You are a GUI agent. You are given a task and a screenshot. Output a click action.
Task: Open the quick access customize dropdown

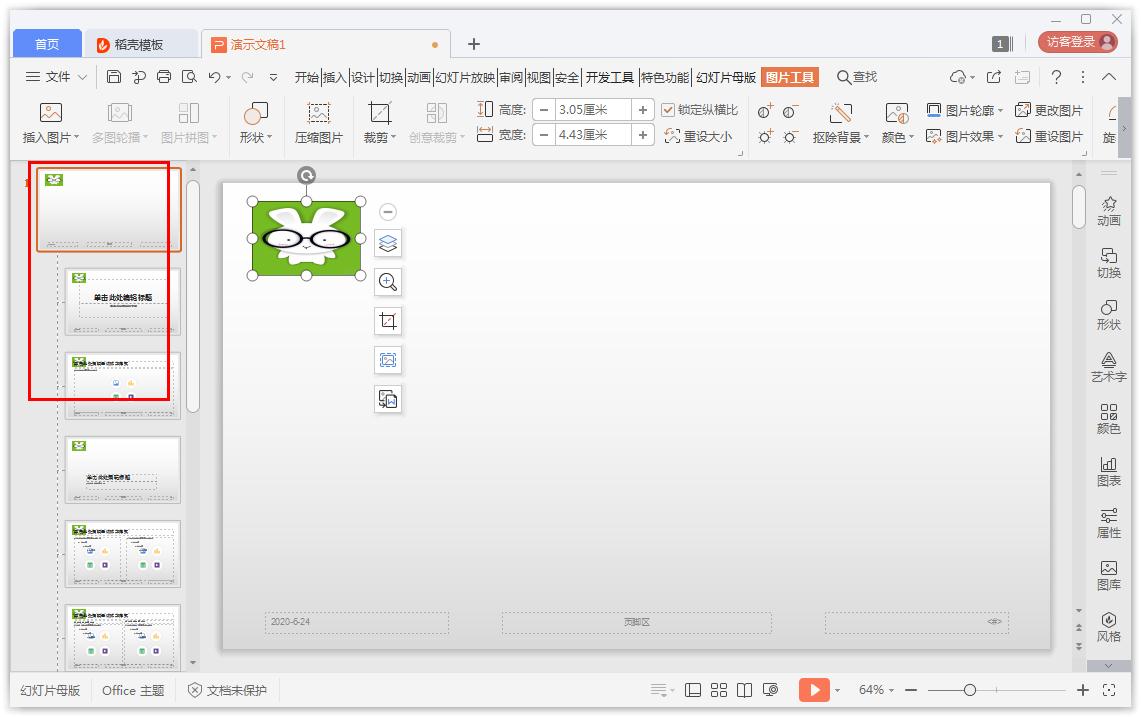(273, 76)
